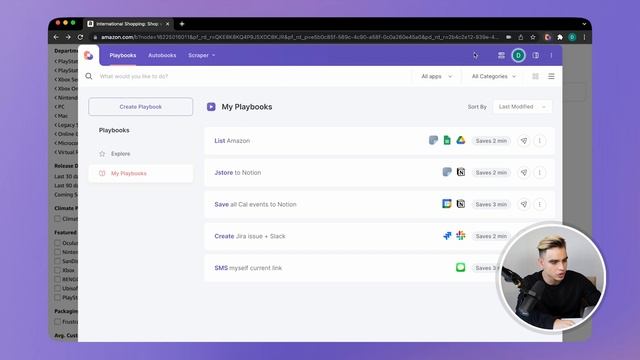
Task: Open the Chrome three-dot menu
Action: tap(584, 37)
